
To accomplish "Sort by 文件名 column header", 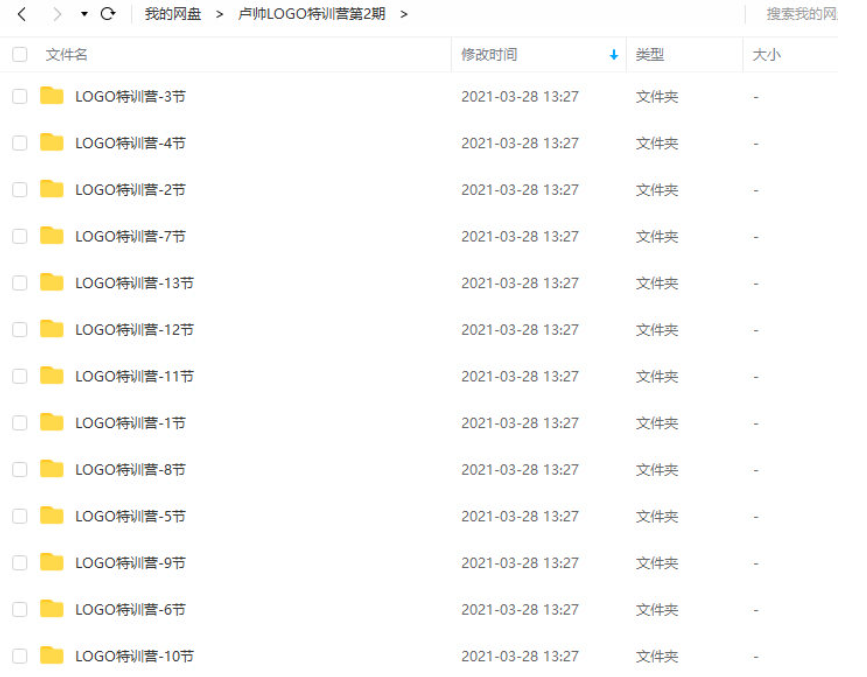I will pos(66,55).
